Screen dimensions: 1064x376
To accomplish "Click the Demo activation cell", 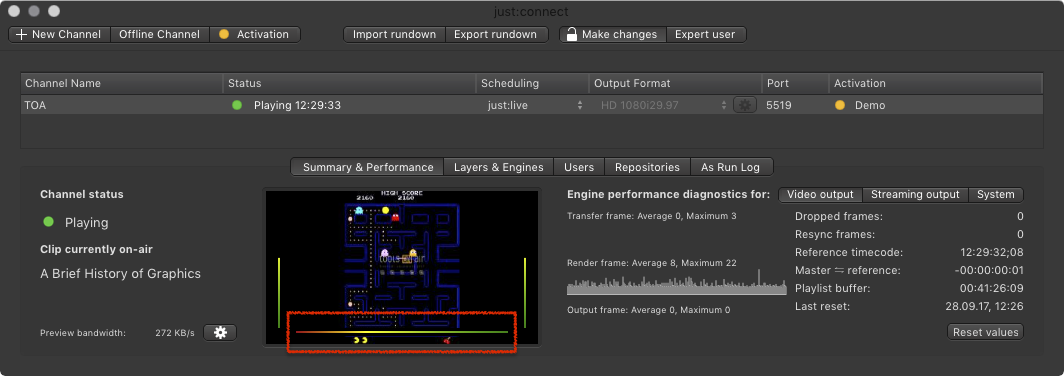I will [870, 105].
